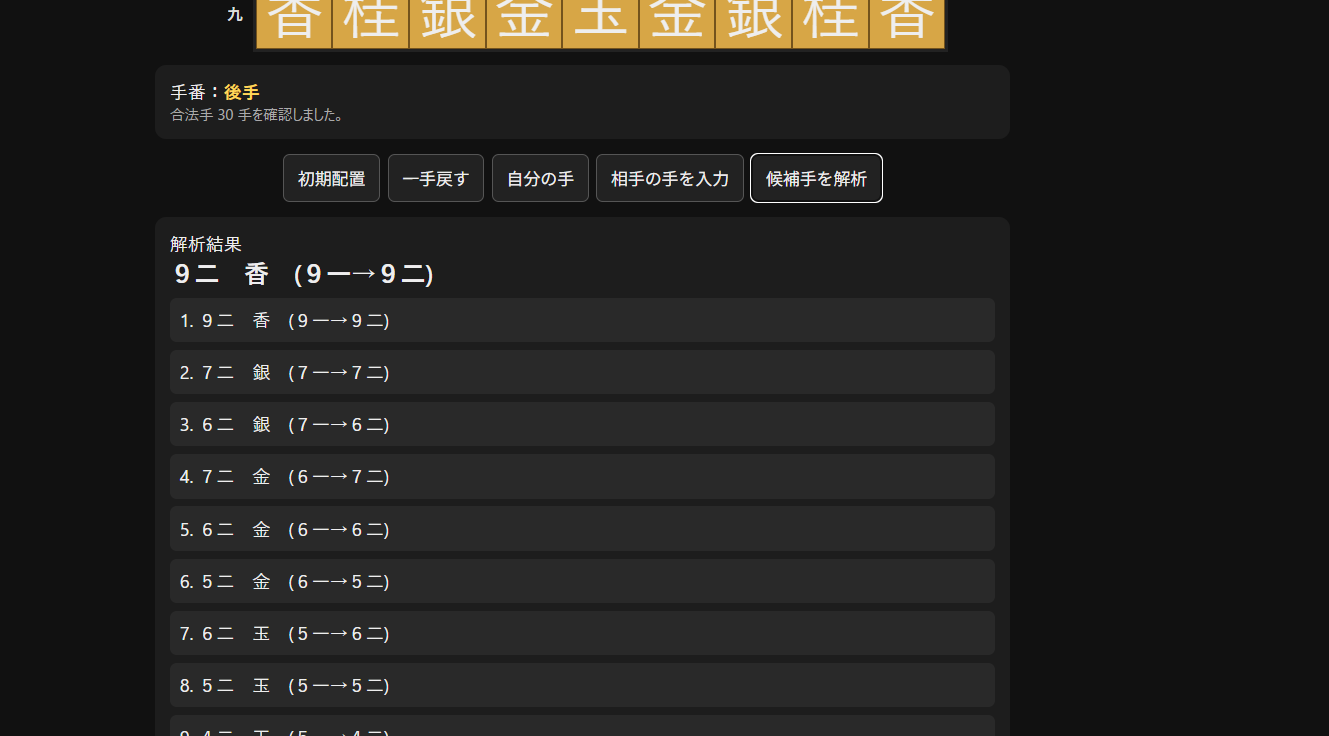
Task: Select candidate 1. 9二 香 (9一→9二)
Action: click(582, 320)
